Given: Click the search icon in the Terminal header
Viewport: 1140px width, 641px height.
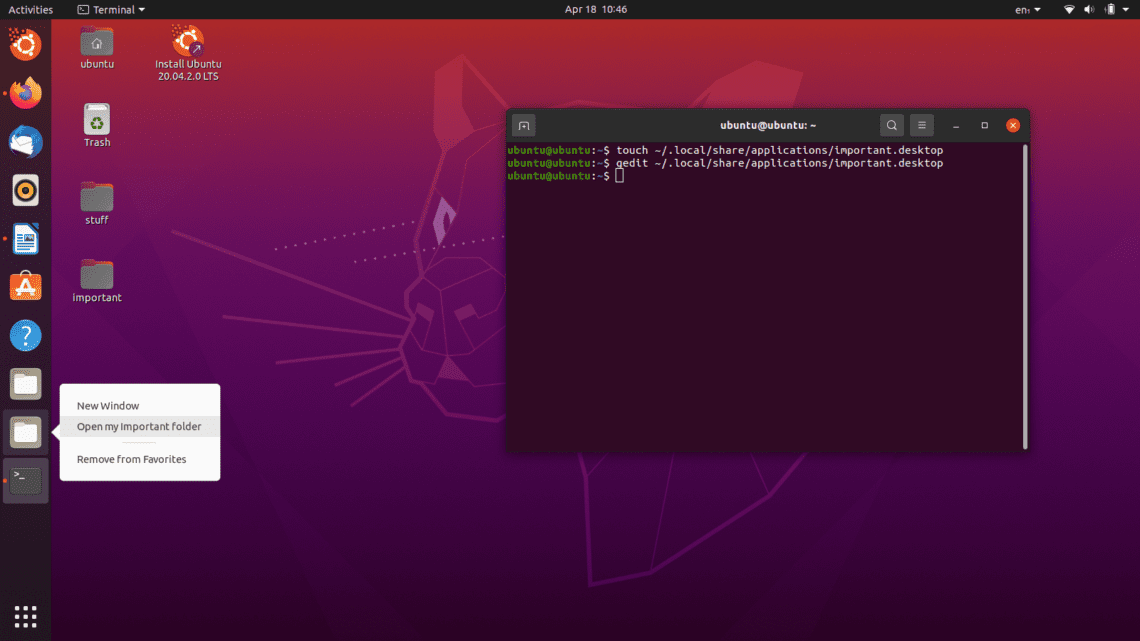Looking at the screenshot, I should pyautogui.click(x=891, y=125).
